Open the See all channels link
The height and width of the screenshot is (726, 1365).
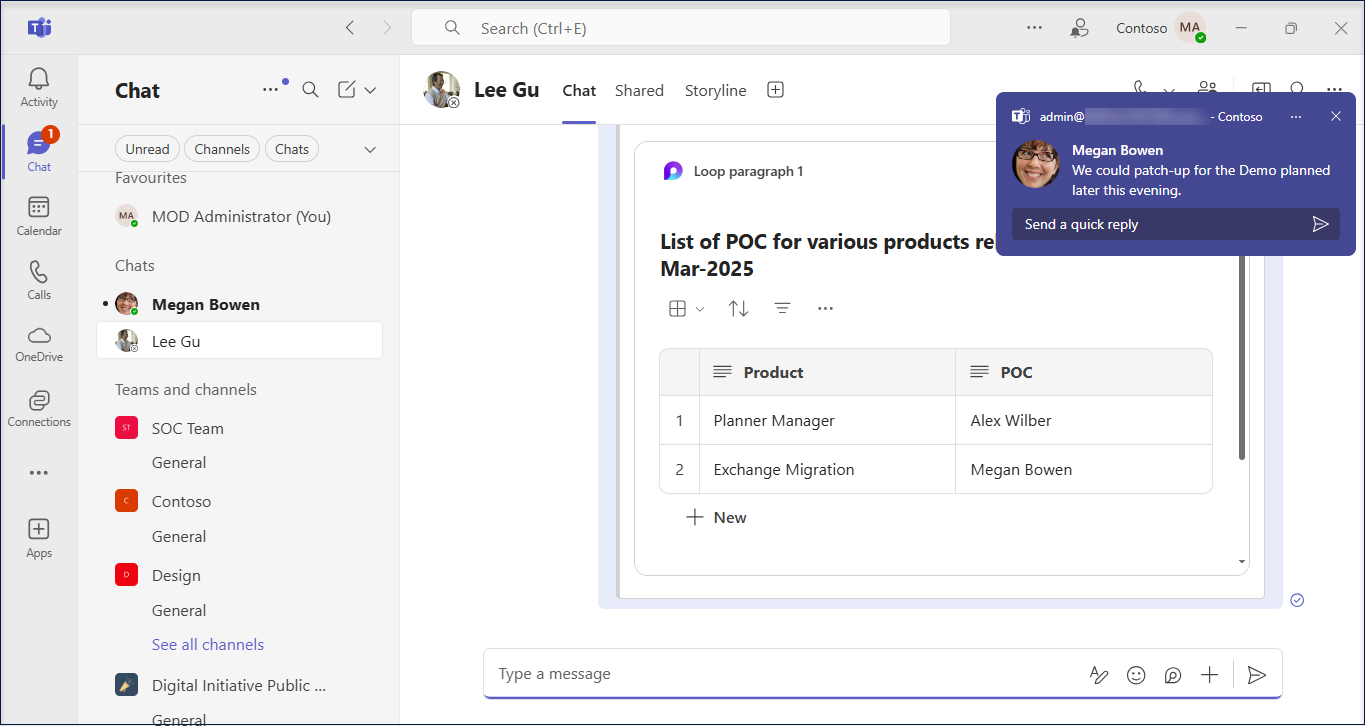pos(208,645)
